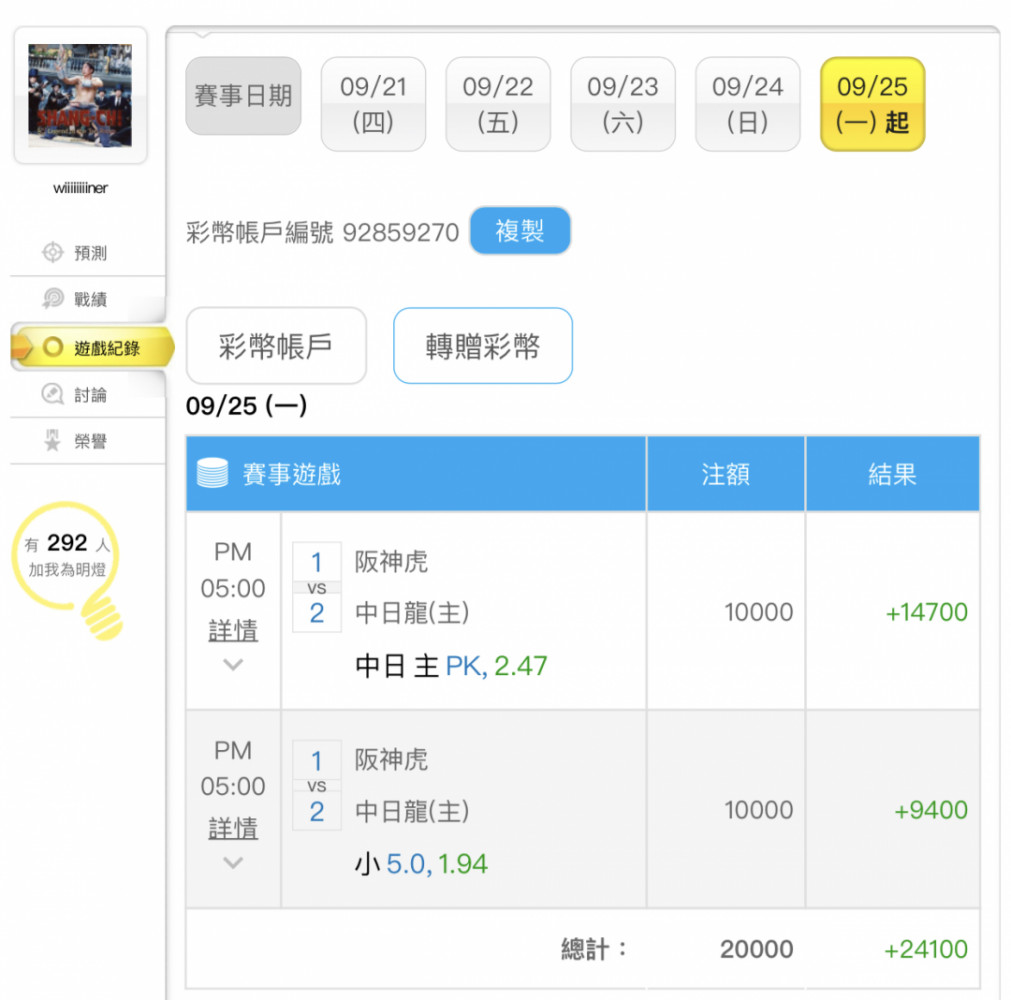1011x1000 pixels.
Task: Click the total result +24100
Action: point(925,949)
